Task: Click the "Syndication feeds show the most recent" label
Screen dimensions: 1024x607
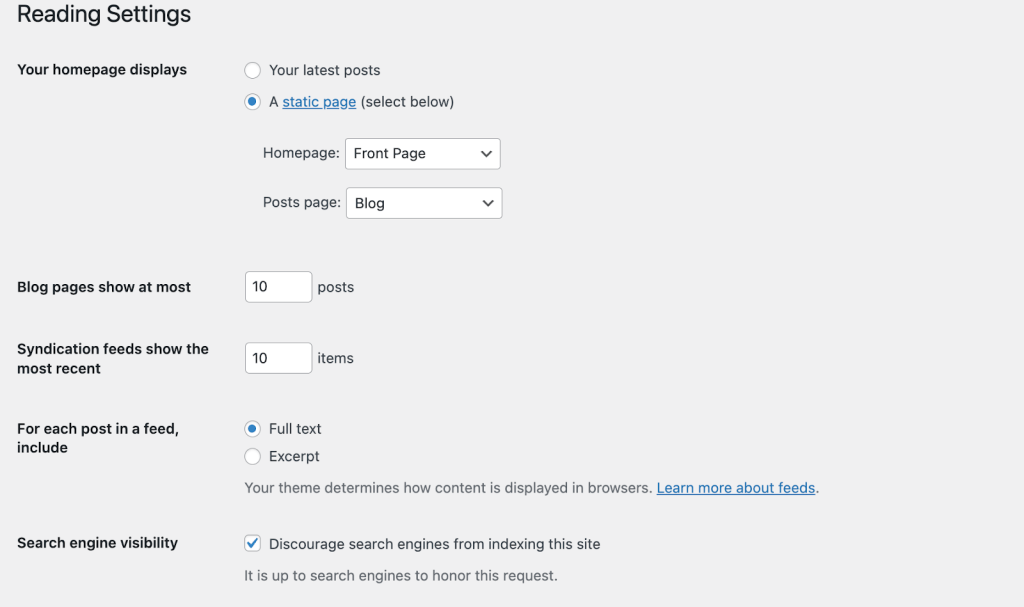Action: coord(112,358)
